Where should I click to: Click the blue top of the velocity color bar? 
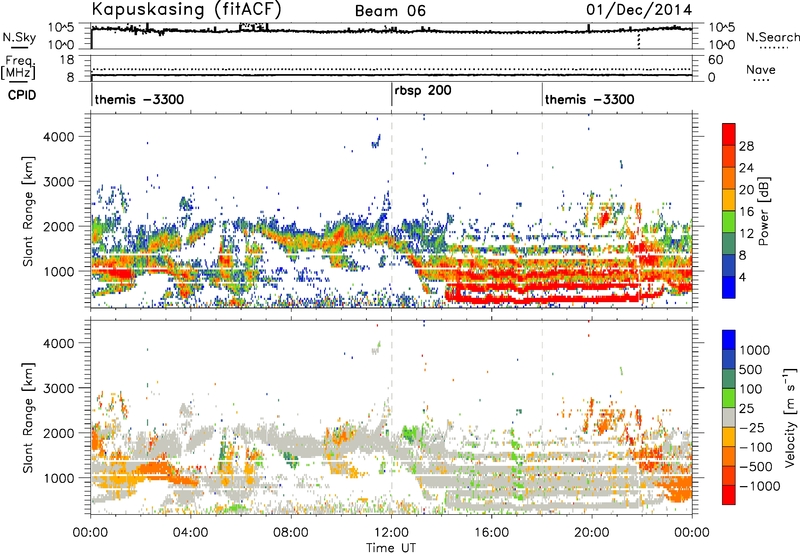729,339
